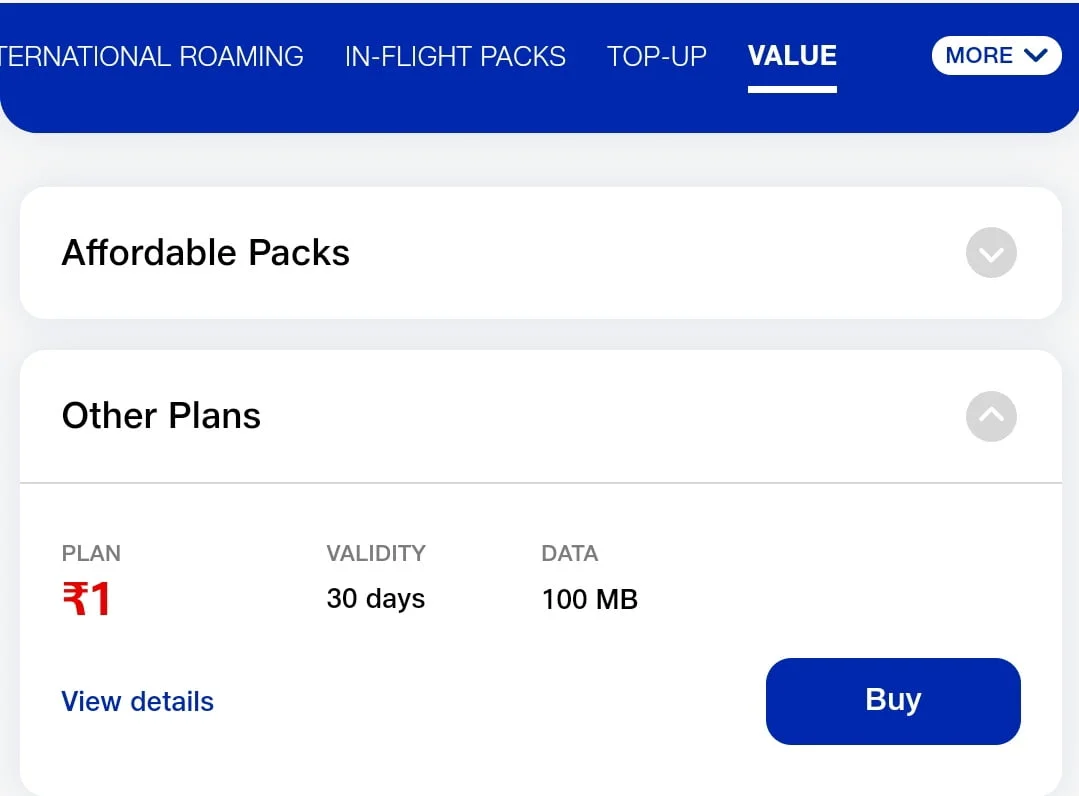The width and height of the screenshot is (1079, 796).
Task: Select the 100 MB data value
Action: 590,599
